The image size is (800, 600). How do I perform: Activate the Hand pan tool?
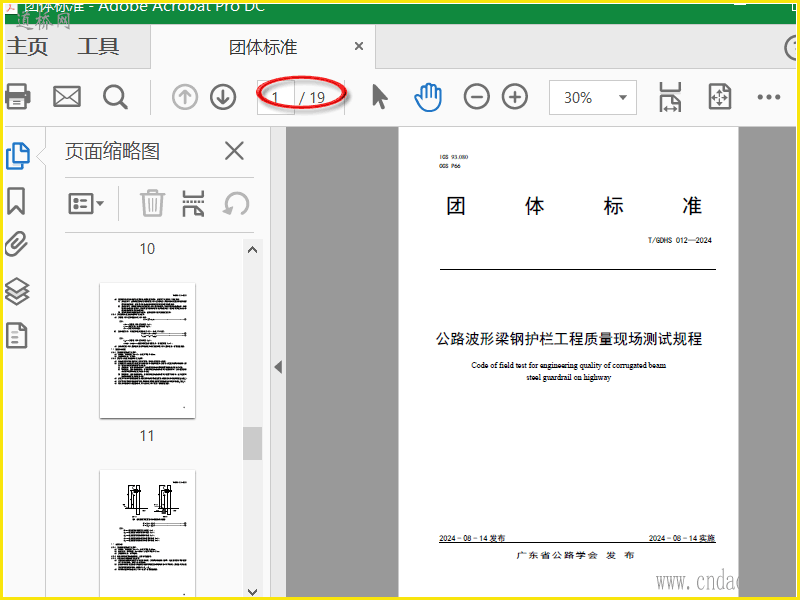coord(428,97)
